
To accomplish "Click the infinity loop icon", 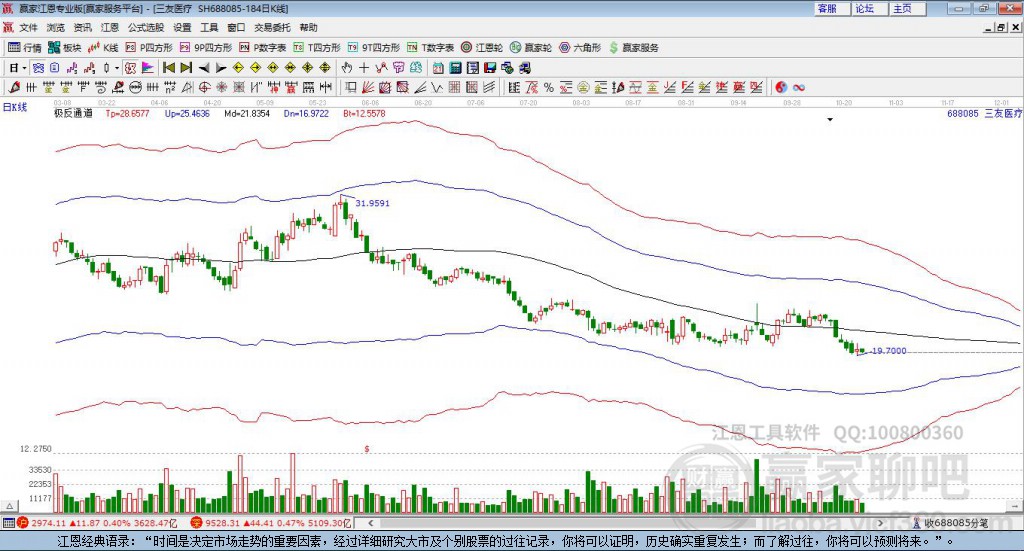I will coord(799,87).
